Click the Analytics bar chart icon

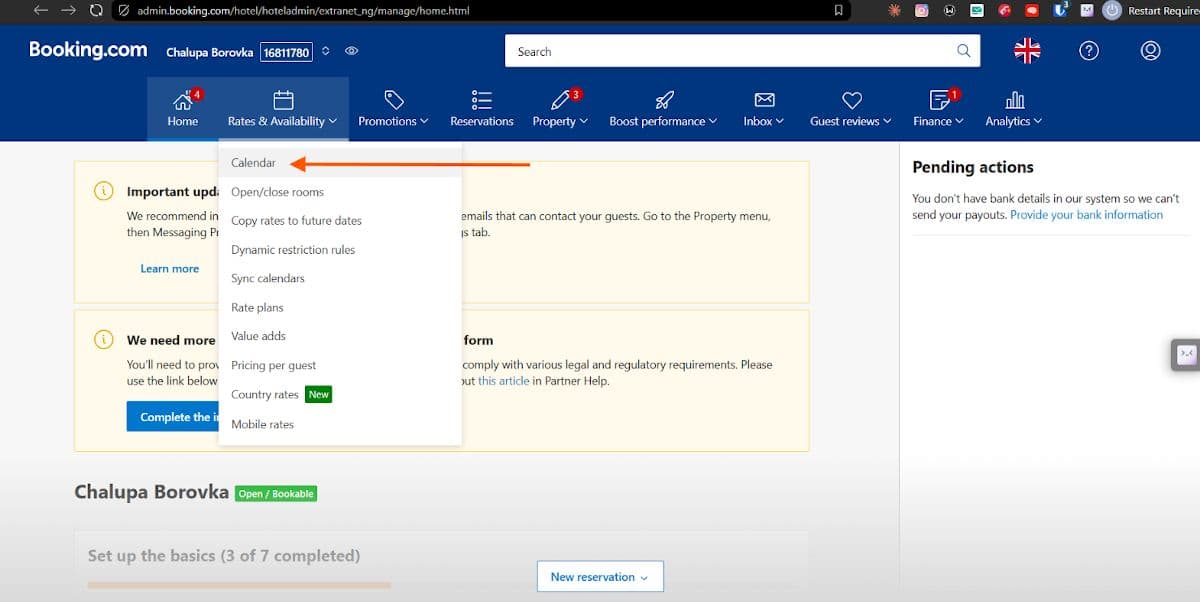coord(1014,100)
